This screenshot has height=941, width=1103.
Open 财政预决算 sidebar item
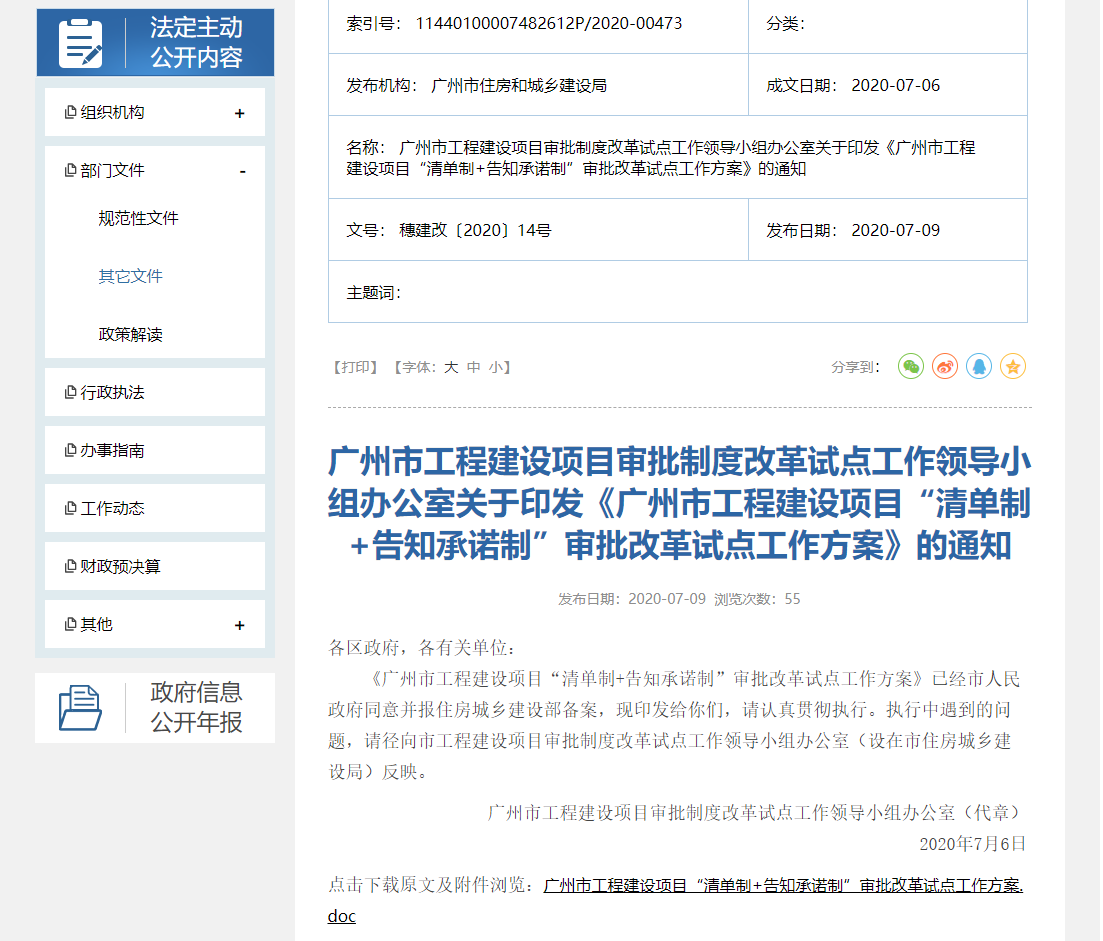point(120,566)
